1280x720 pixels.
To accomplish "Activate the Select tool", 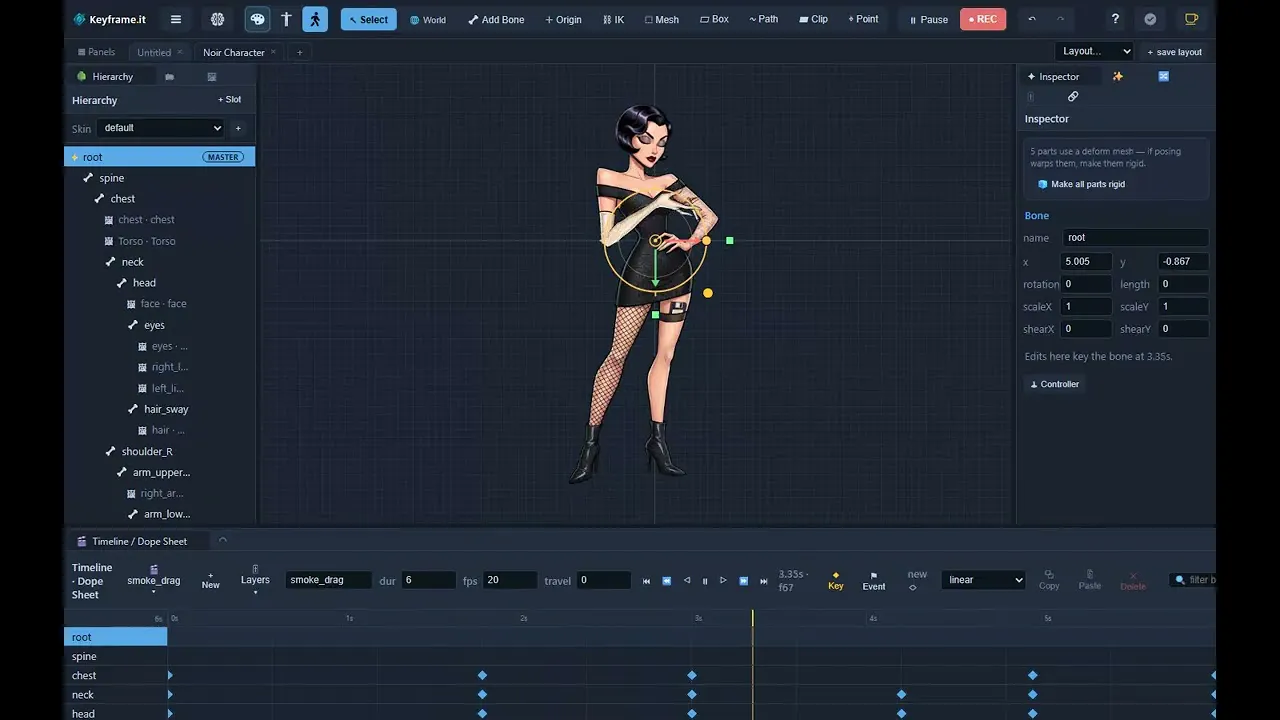I will click(368, 19).
